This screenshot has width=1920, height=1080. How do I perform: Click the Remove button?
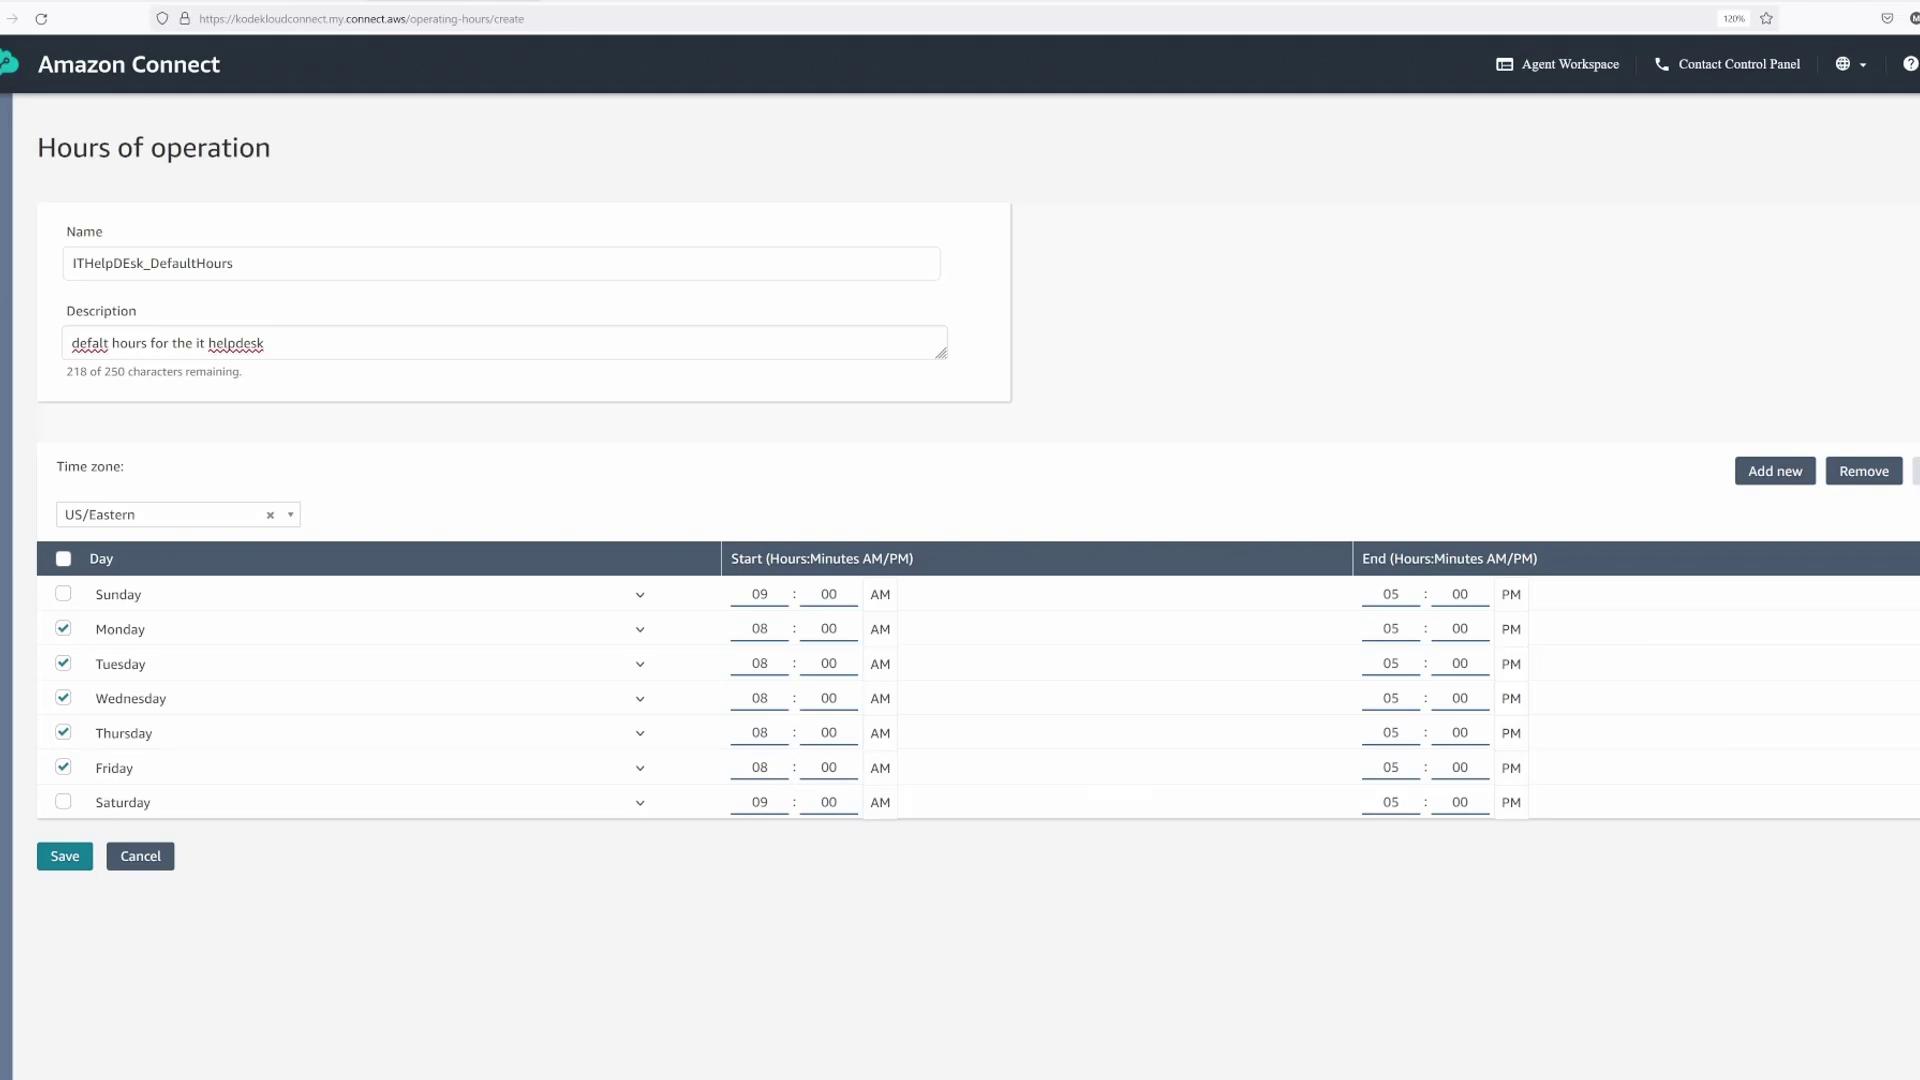point(1863,471)
